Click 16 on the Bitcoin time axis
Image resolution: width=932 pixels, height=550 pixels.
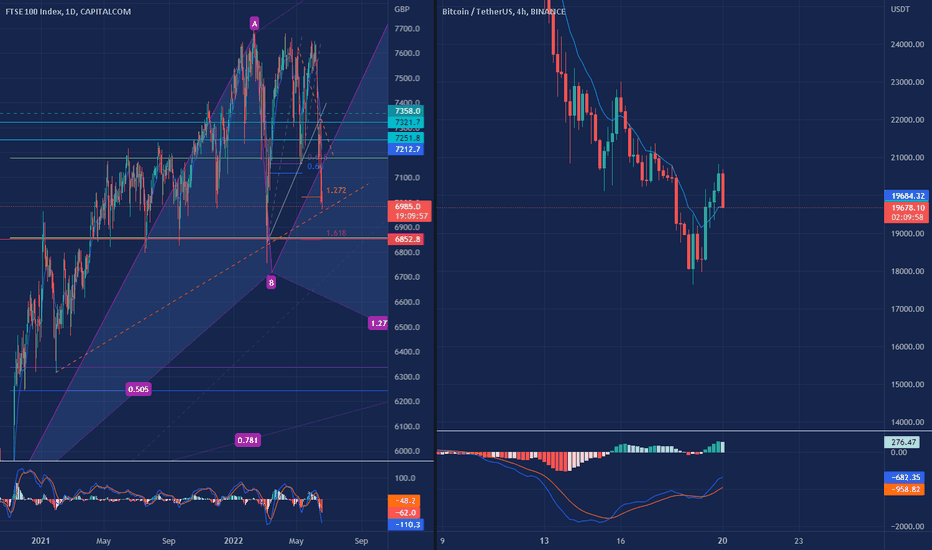tap(621, 540)
